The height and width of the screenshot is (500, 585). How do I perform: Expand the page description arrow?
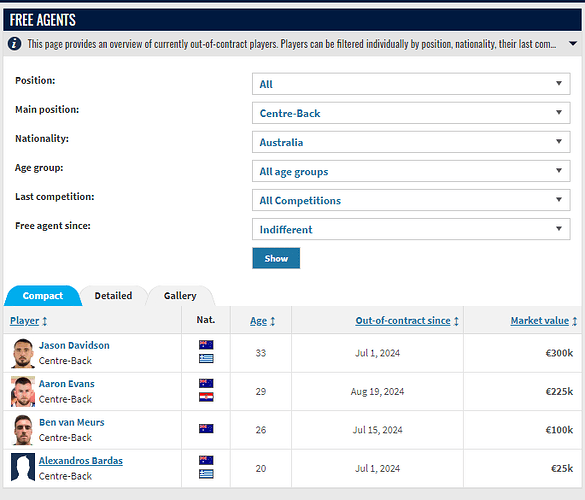click(573, 44)
